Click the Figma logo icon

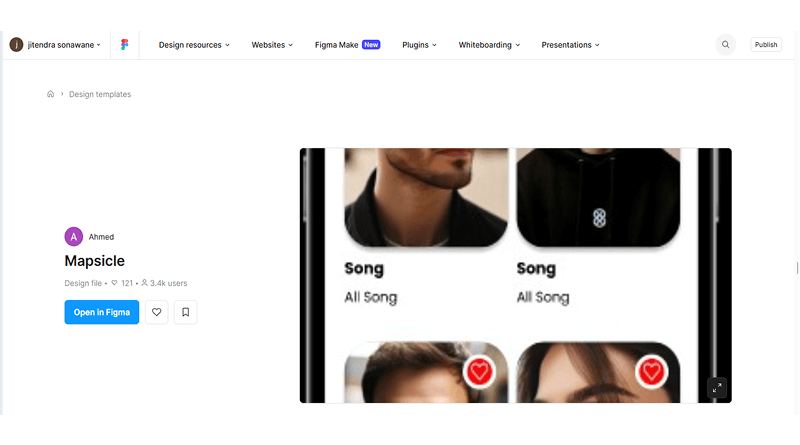tap(124, 45)
